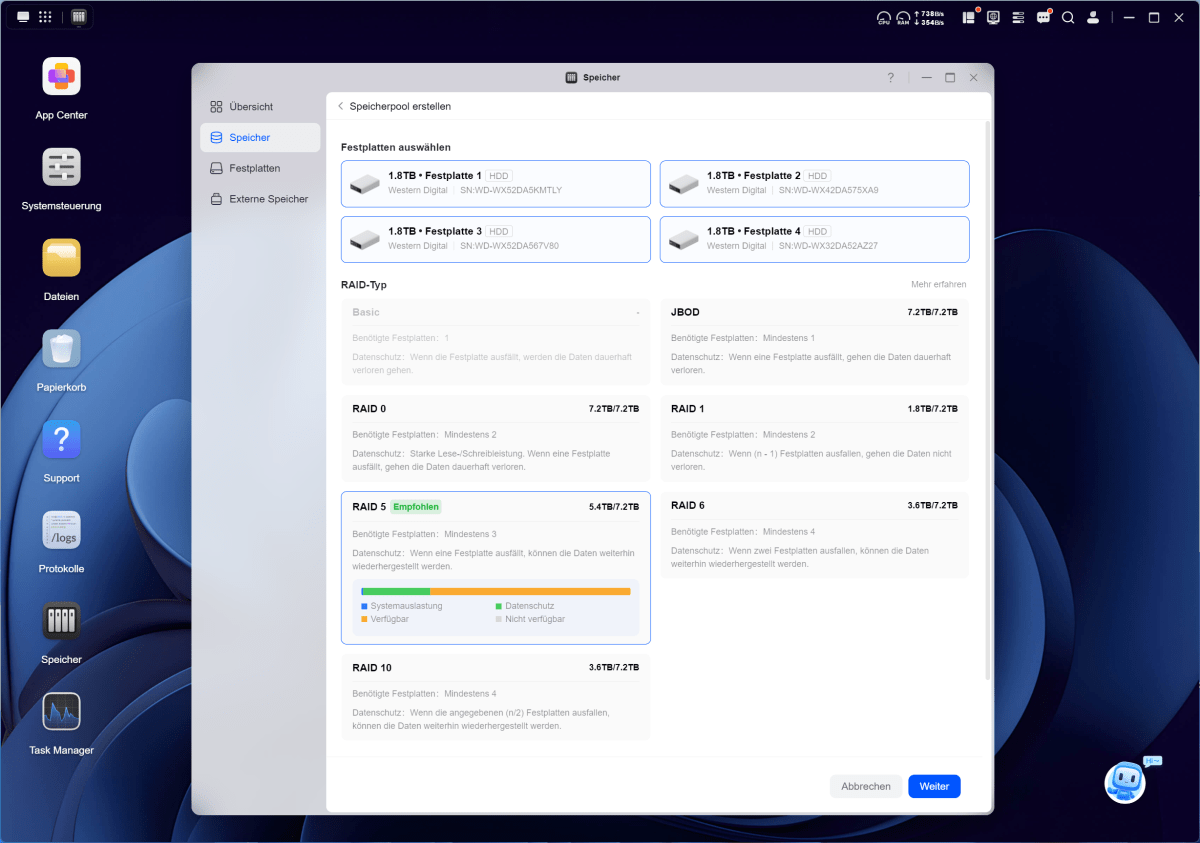Click the RAID-Typ heading
The image size is (1200, 843).
364,285
